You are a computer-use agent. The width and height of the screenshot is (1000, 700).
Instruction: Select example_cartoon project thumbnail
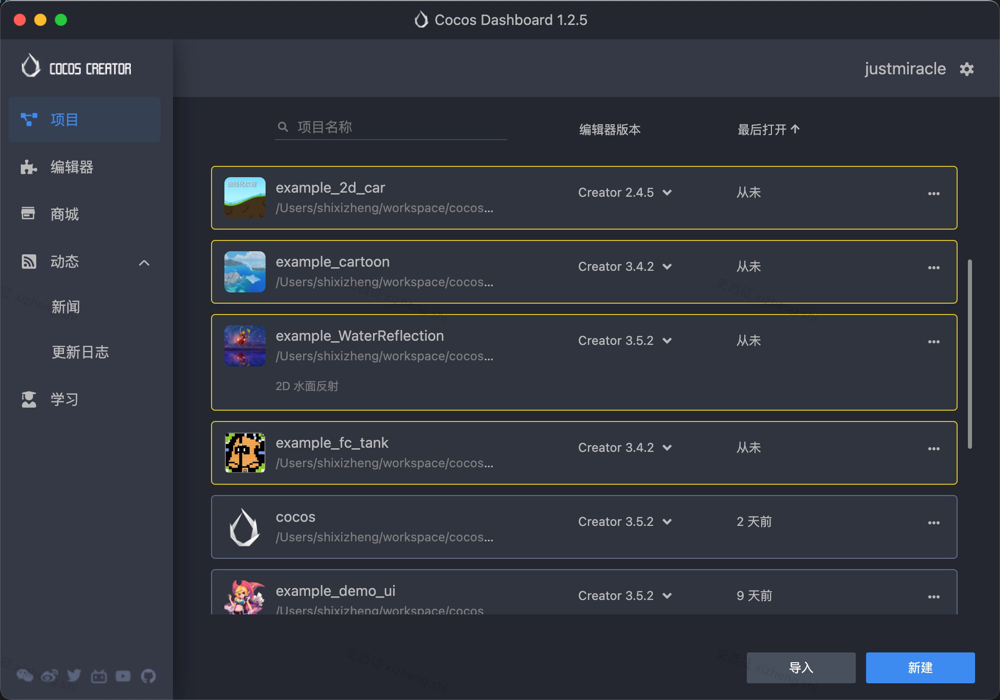pos(245,272)
